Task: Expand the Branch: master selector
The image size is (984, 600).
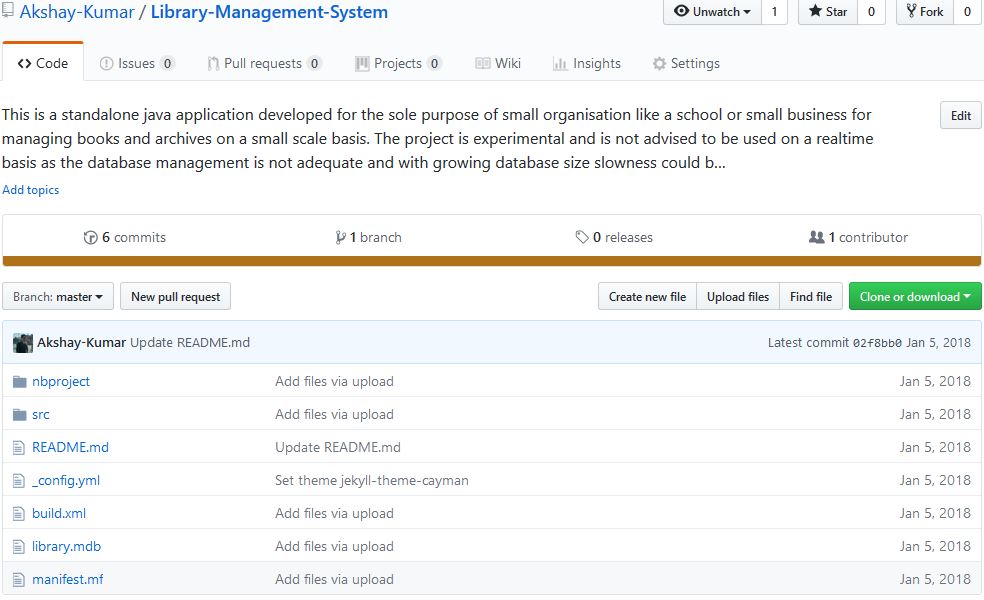Action: pyautogui.click(x=58, y=296)
